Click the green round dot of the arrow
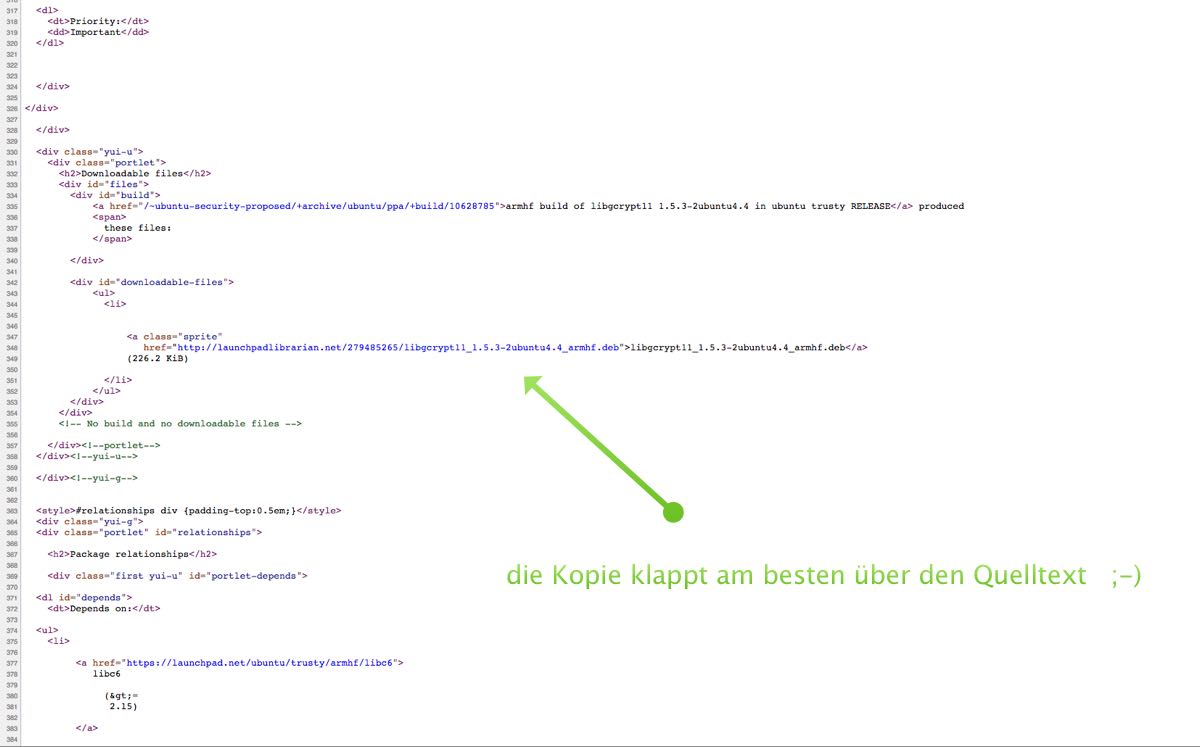1200x747 pixels. (x=673, y=512)
